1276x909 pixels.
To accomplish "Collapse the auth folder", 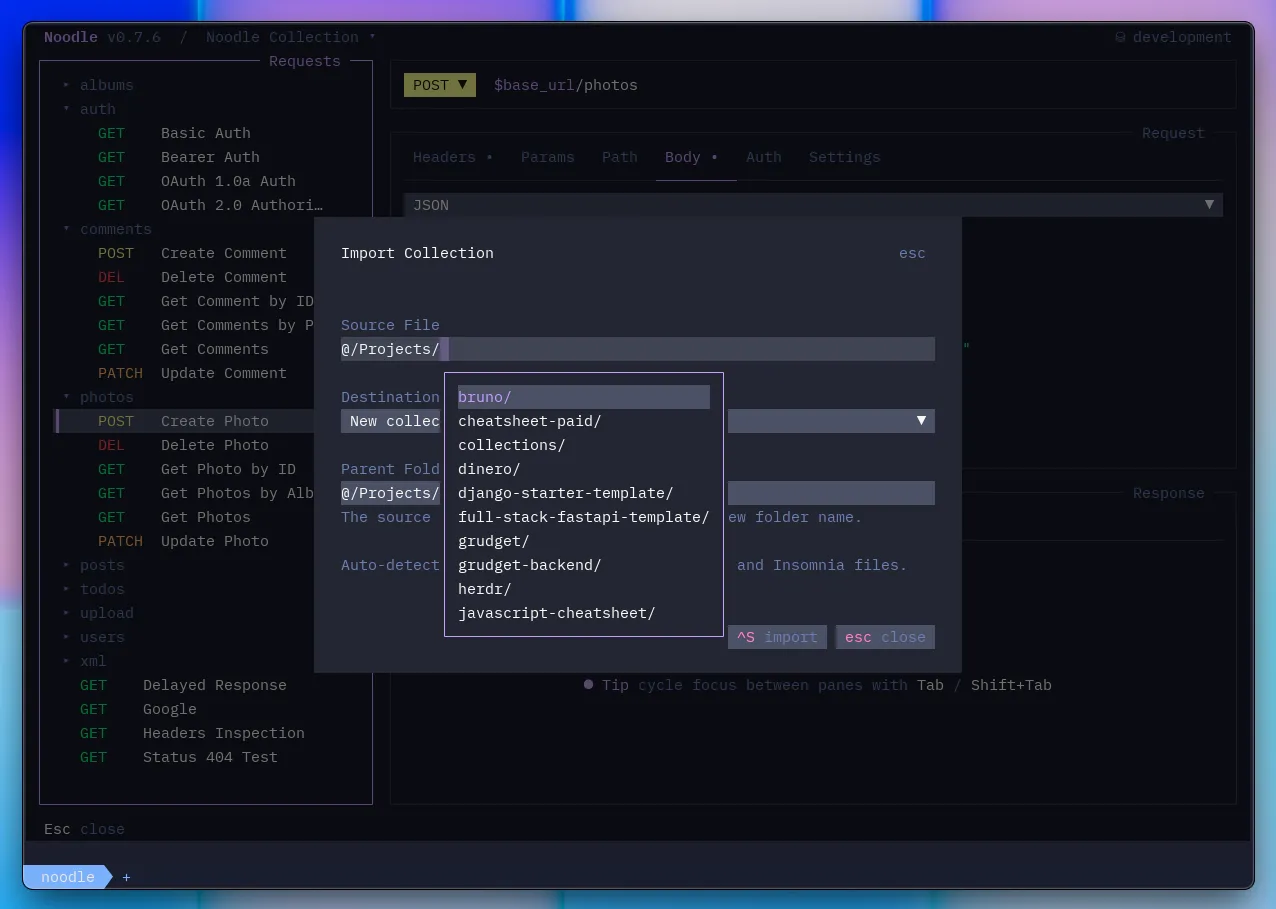I will (x=89, y=109).
